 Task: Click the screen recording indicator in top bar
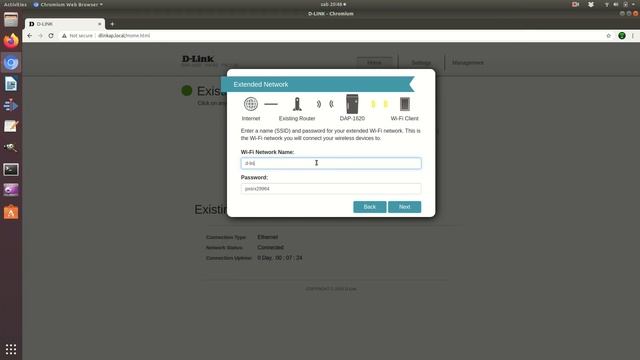pos(576,4)
